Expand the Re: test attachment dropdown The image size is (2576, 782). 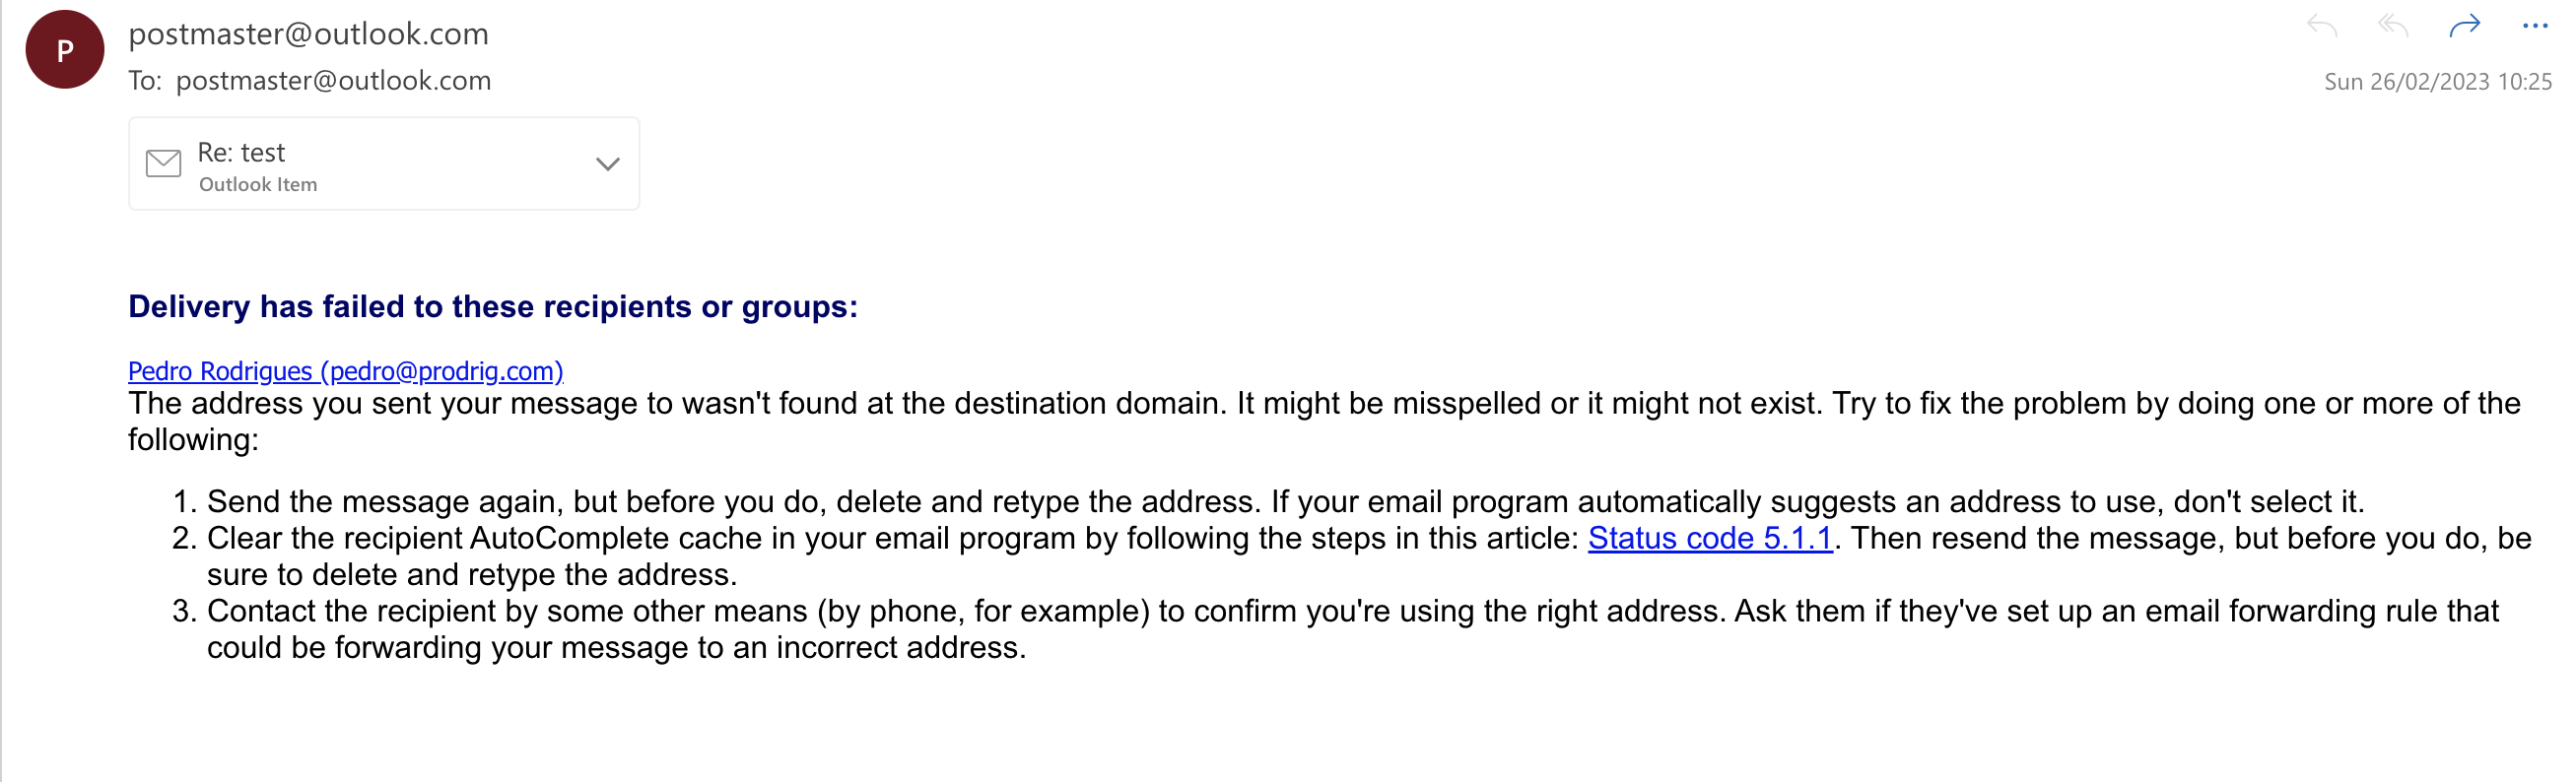607,164
